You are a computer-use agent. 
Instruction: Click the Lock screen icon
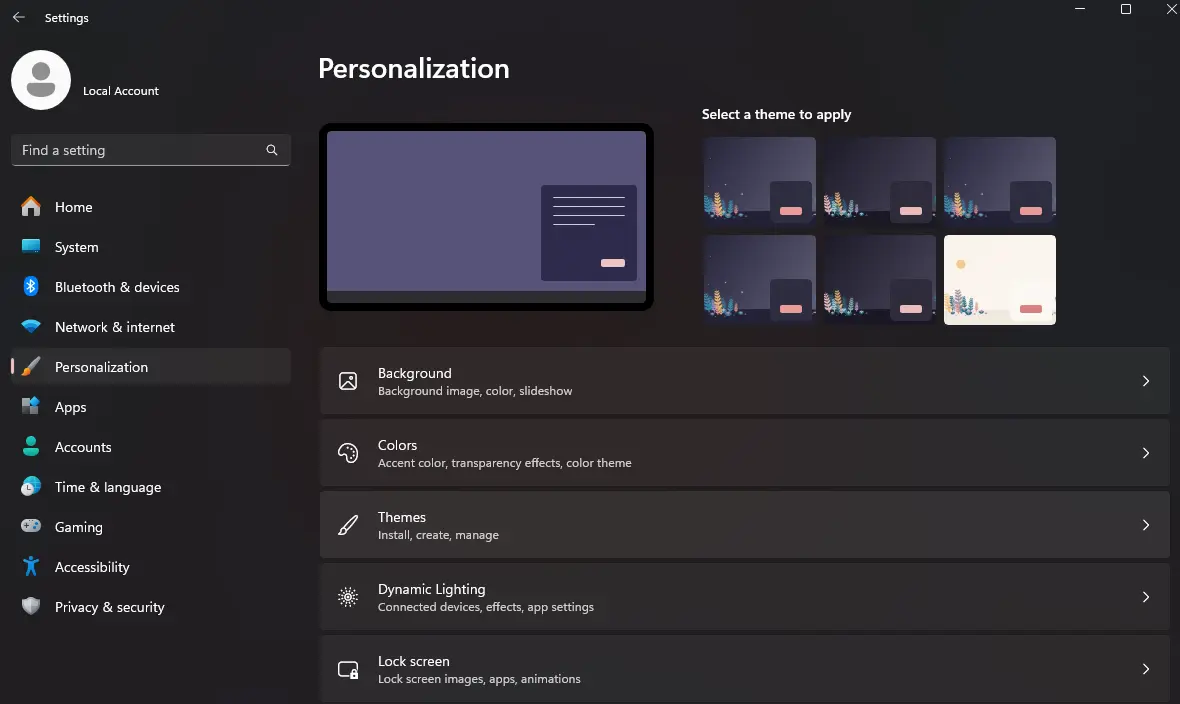point(348,669)
